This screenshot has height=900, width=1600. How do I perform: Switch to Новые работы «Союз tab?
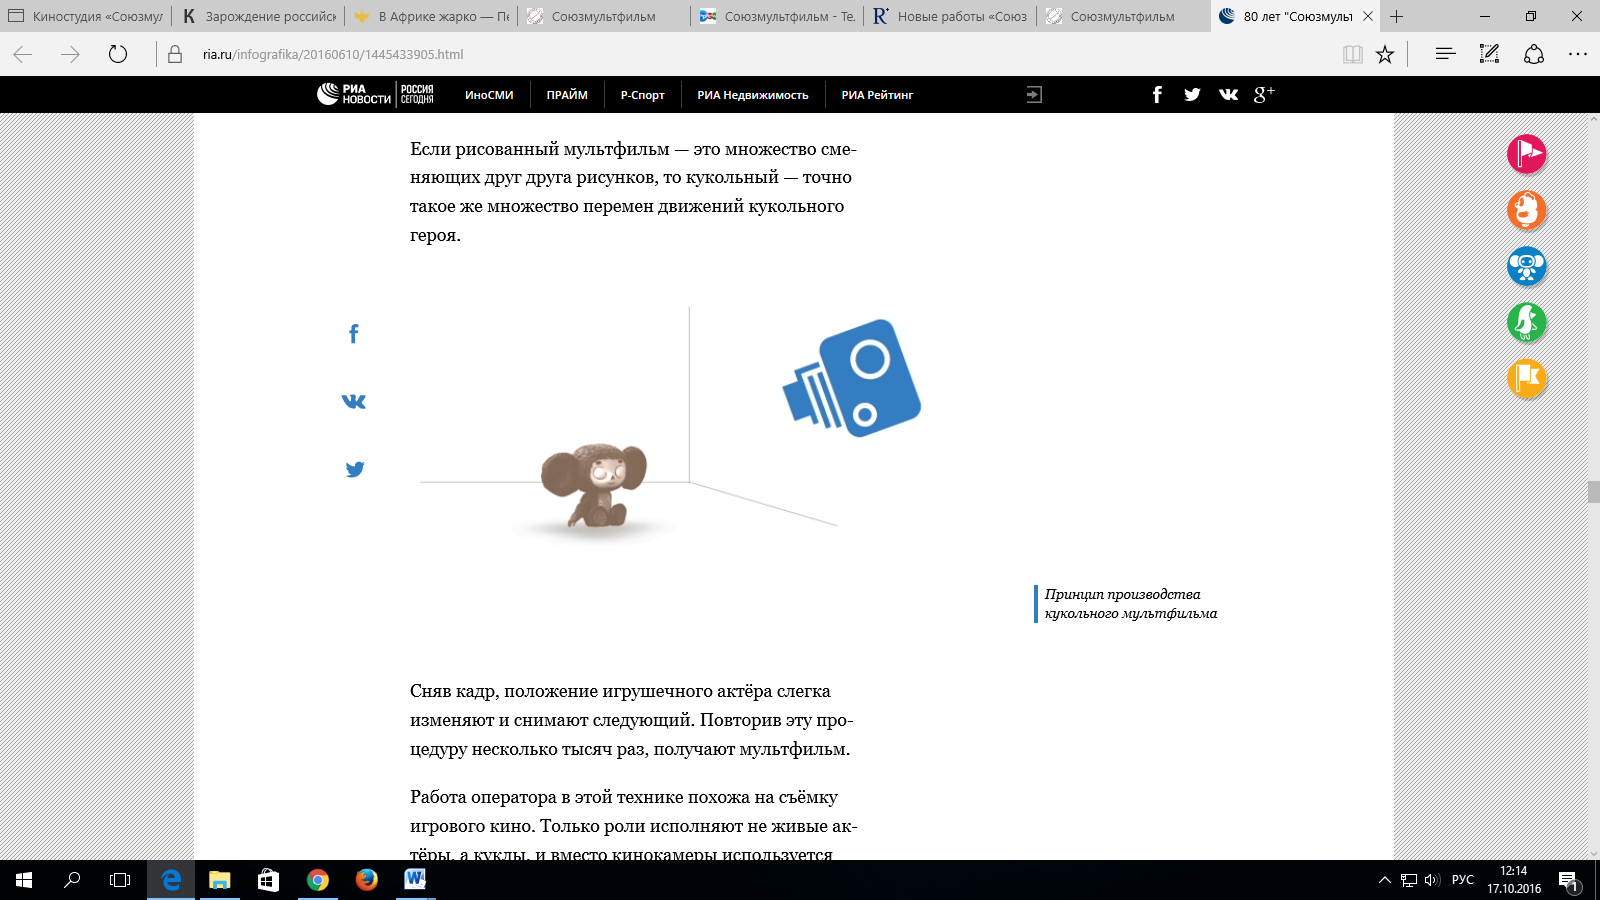coord(950,16)
